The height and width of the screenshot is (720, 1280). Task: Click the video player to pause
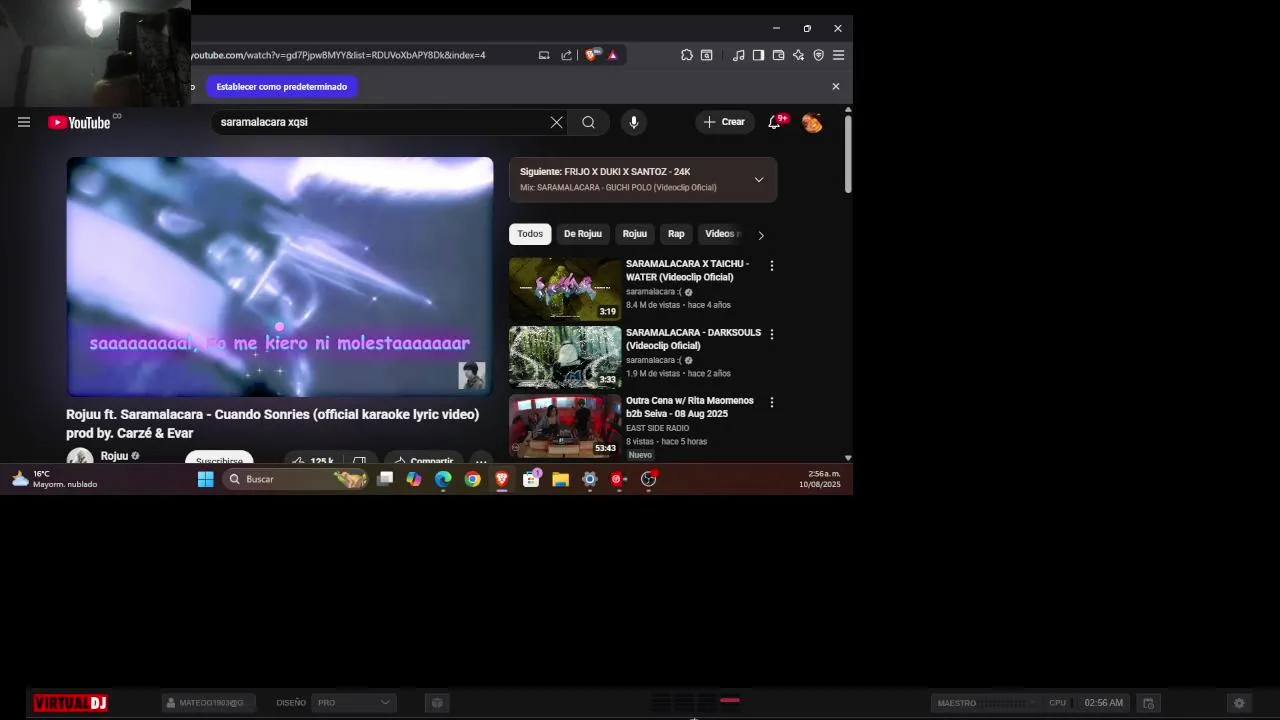pos(280,277)
